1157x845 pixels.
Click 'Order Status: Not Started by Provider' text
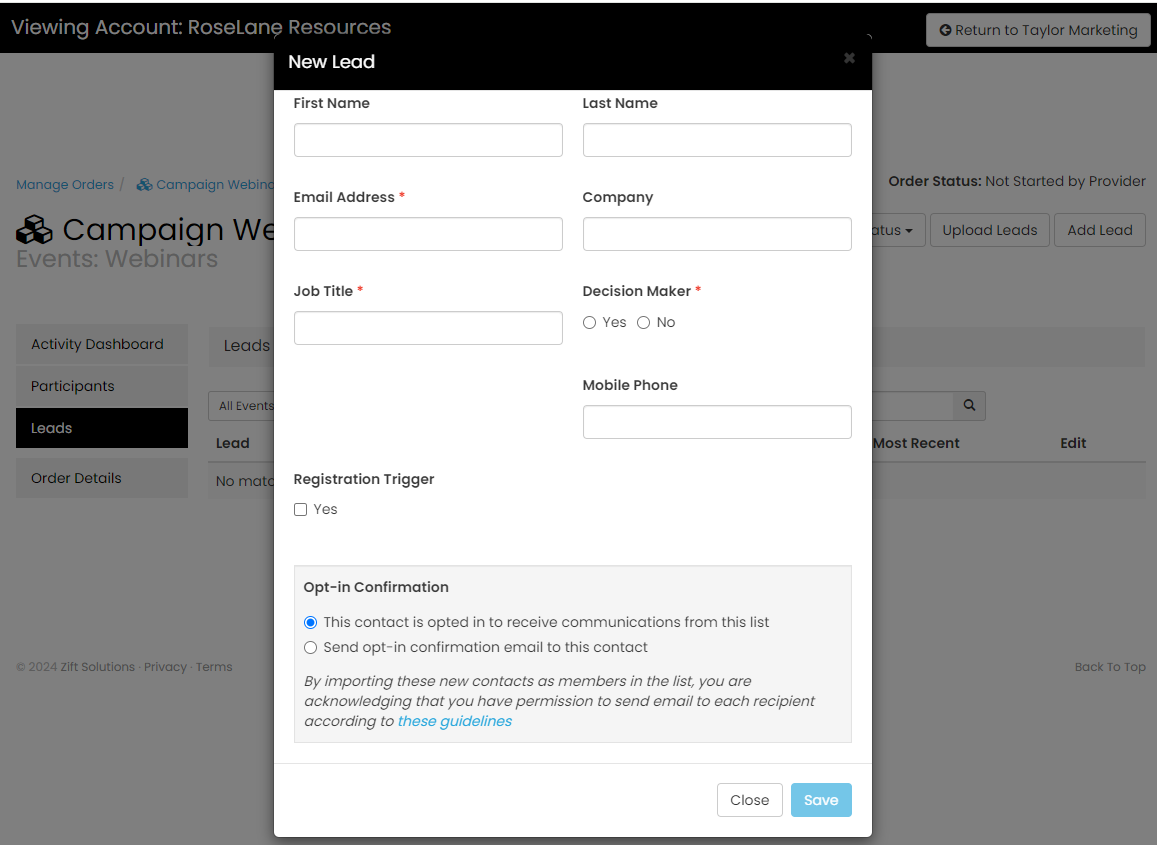click(1017, 182)
